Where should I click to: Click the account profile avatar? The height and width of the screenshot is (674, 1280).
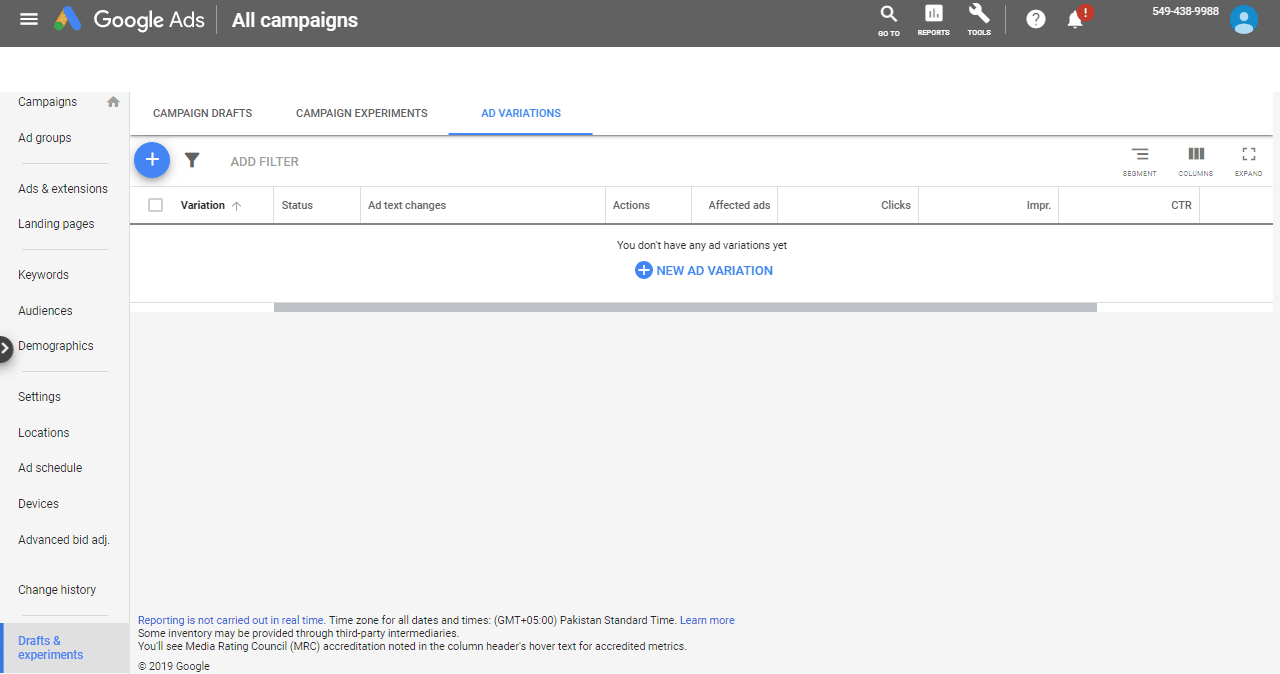coord(1243,20)
